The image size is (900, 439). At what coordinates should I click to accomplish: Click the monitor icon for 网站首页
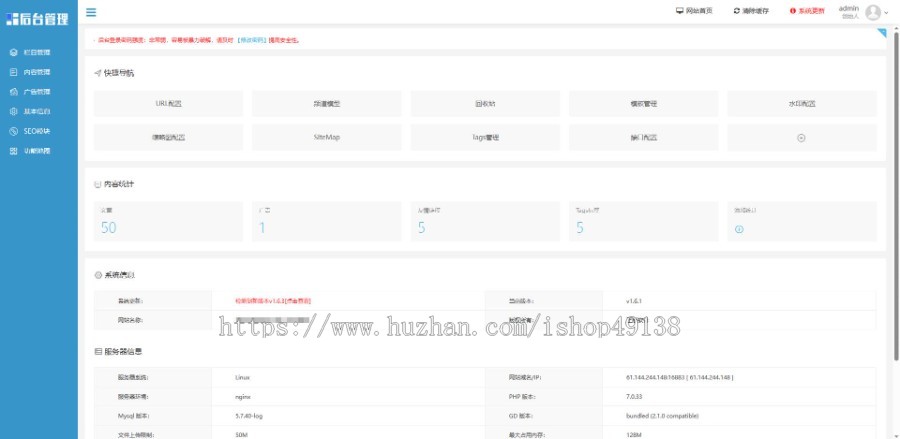coord(680,11)
